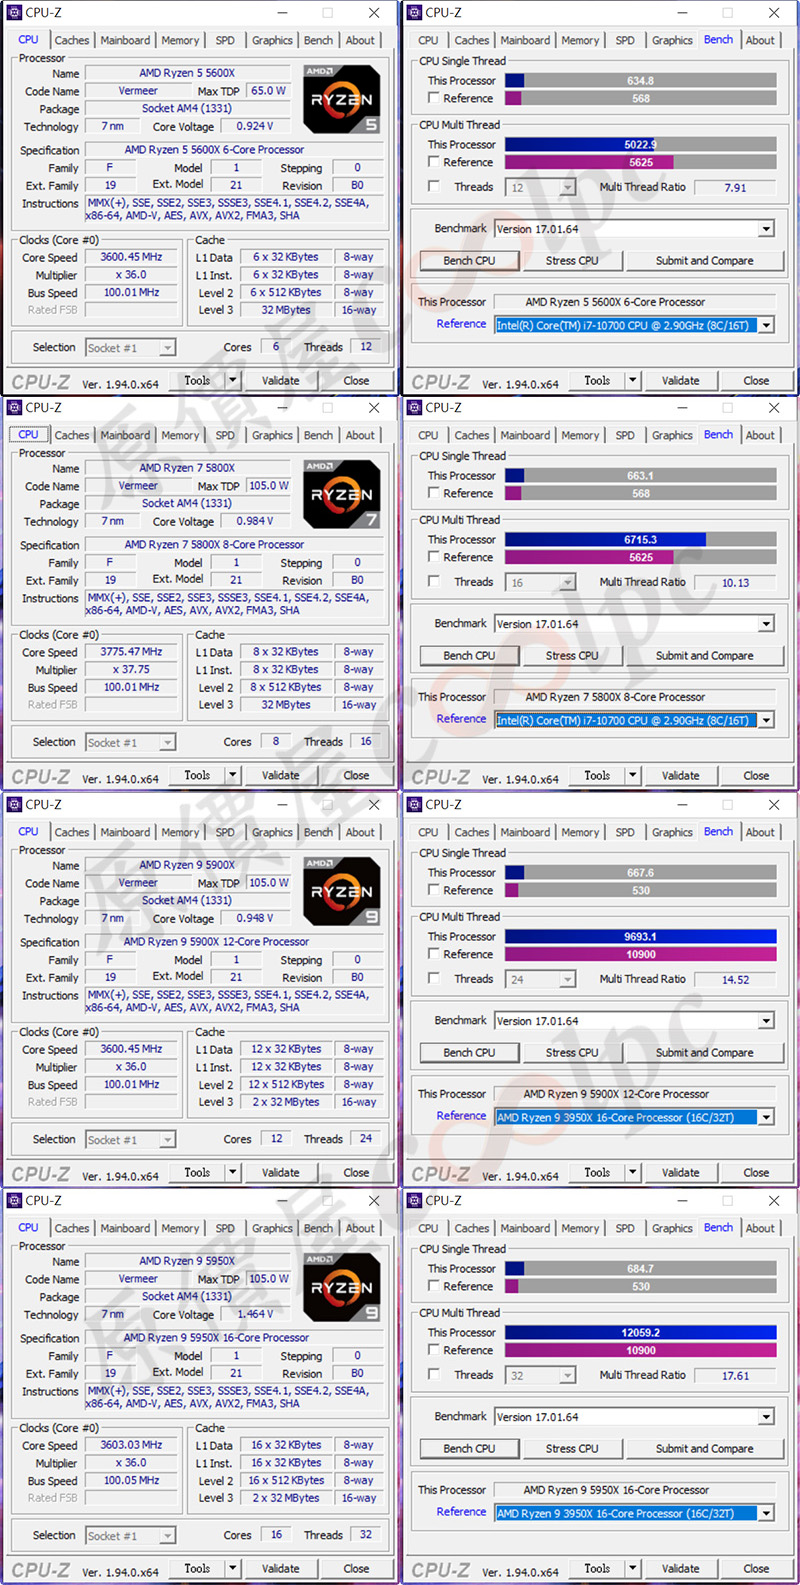The width and height of the screenshot is (800, 1585).
Task: Click CPU-Z title icon of Ryzen 9 5900X Bench window
Action: pos(414,805)
